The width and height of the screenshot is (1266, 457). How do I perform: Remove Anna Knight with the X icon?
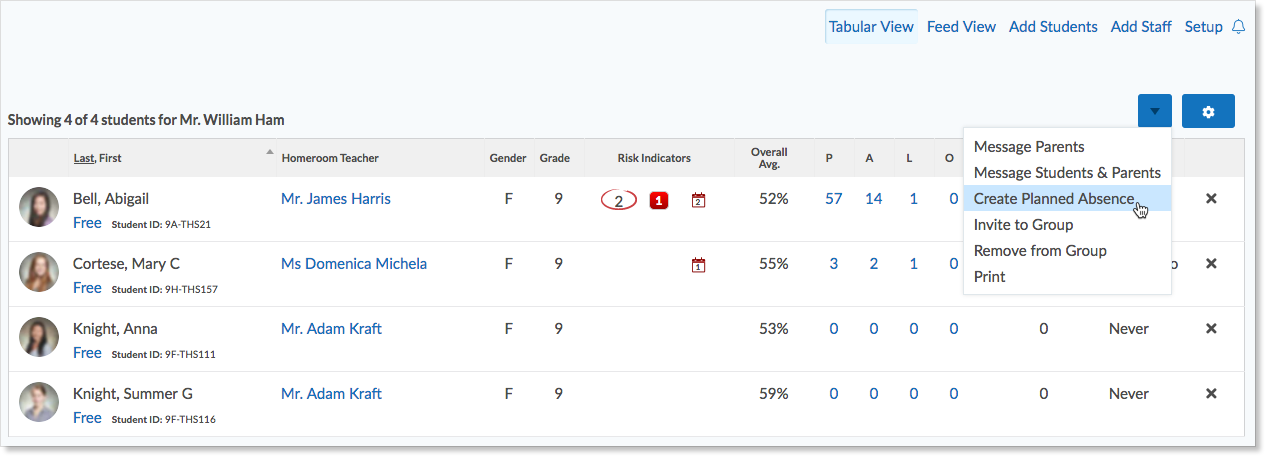1211,329
